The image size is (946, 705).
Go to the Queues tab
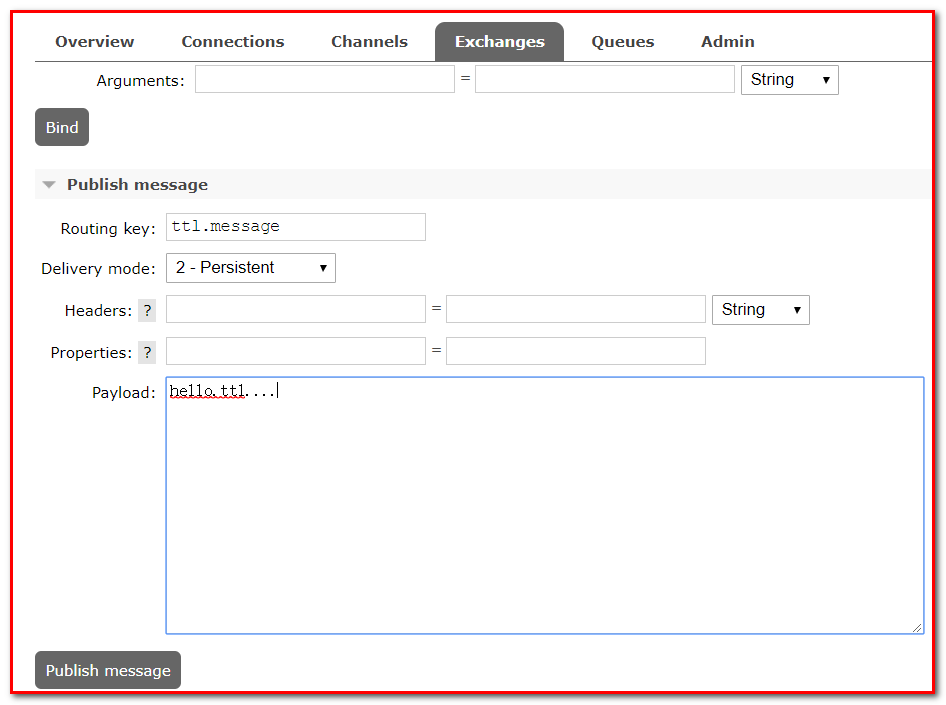[622, 42]
